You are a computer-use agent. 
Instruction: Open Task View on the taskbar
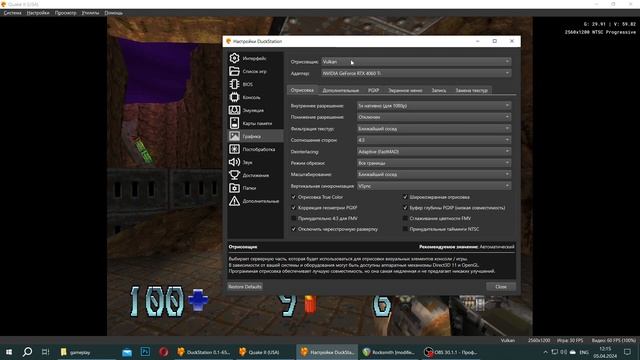(x=45, y=352)
